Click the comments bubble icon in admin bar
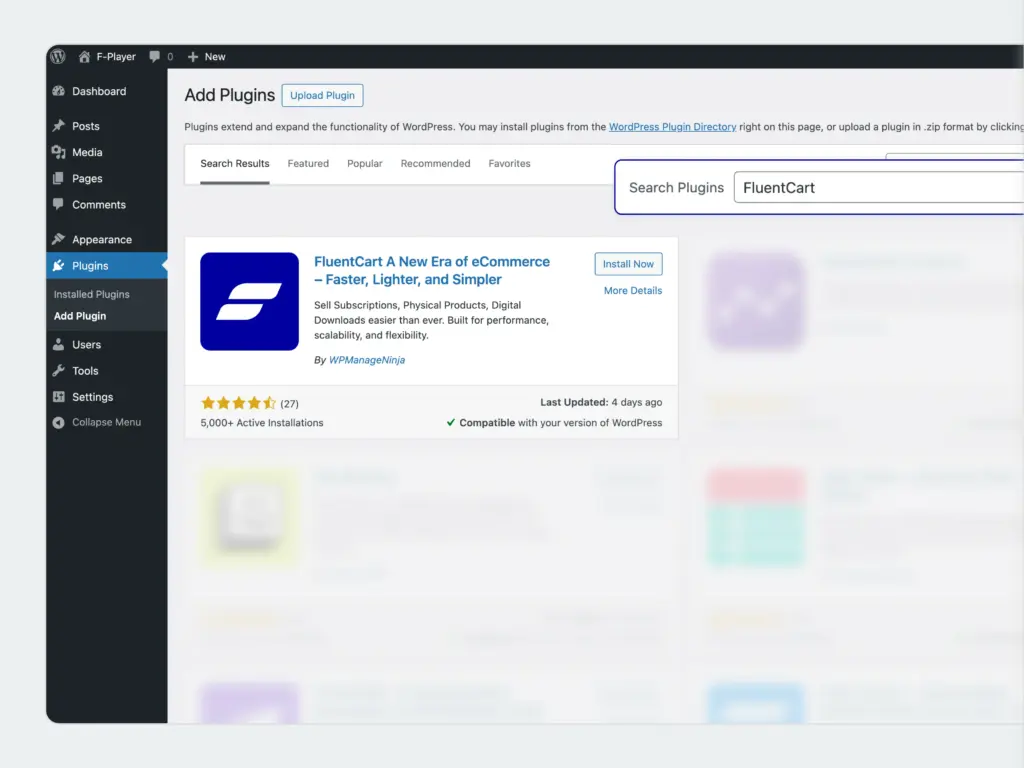Screen dimensions: 1024x768 (x=154, y=56)
